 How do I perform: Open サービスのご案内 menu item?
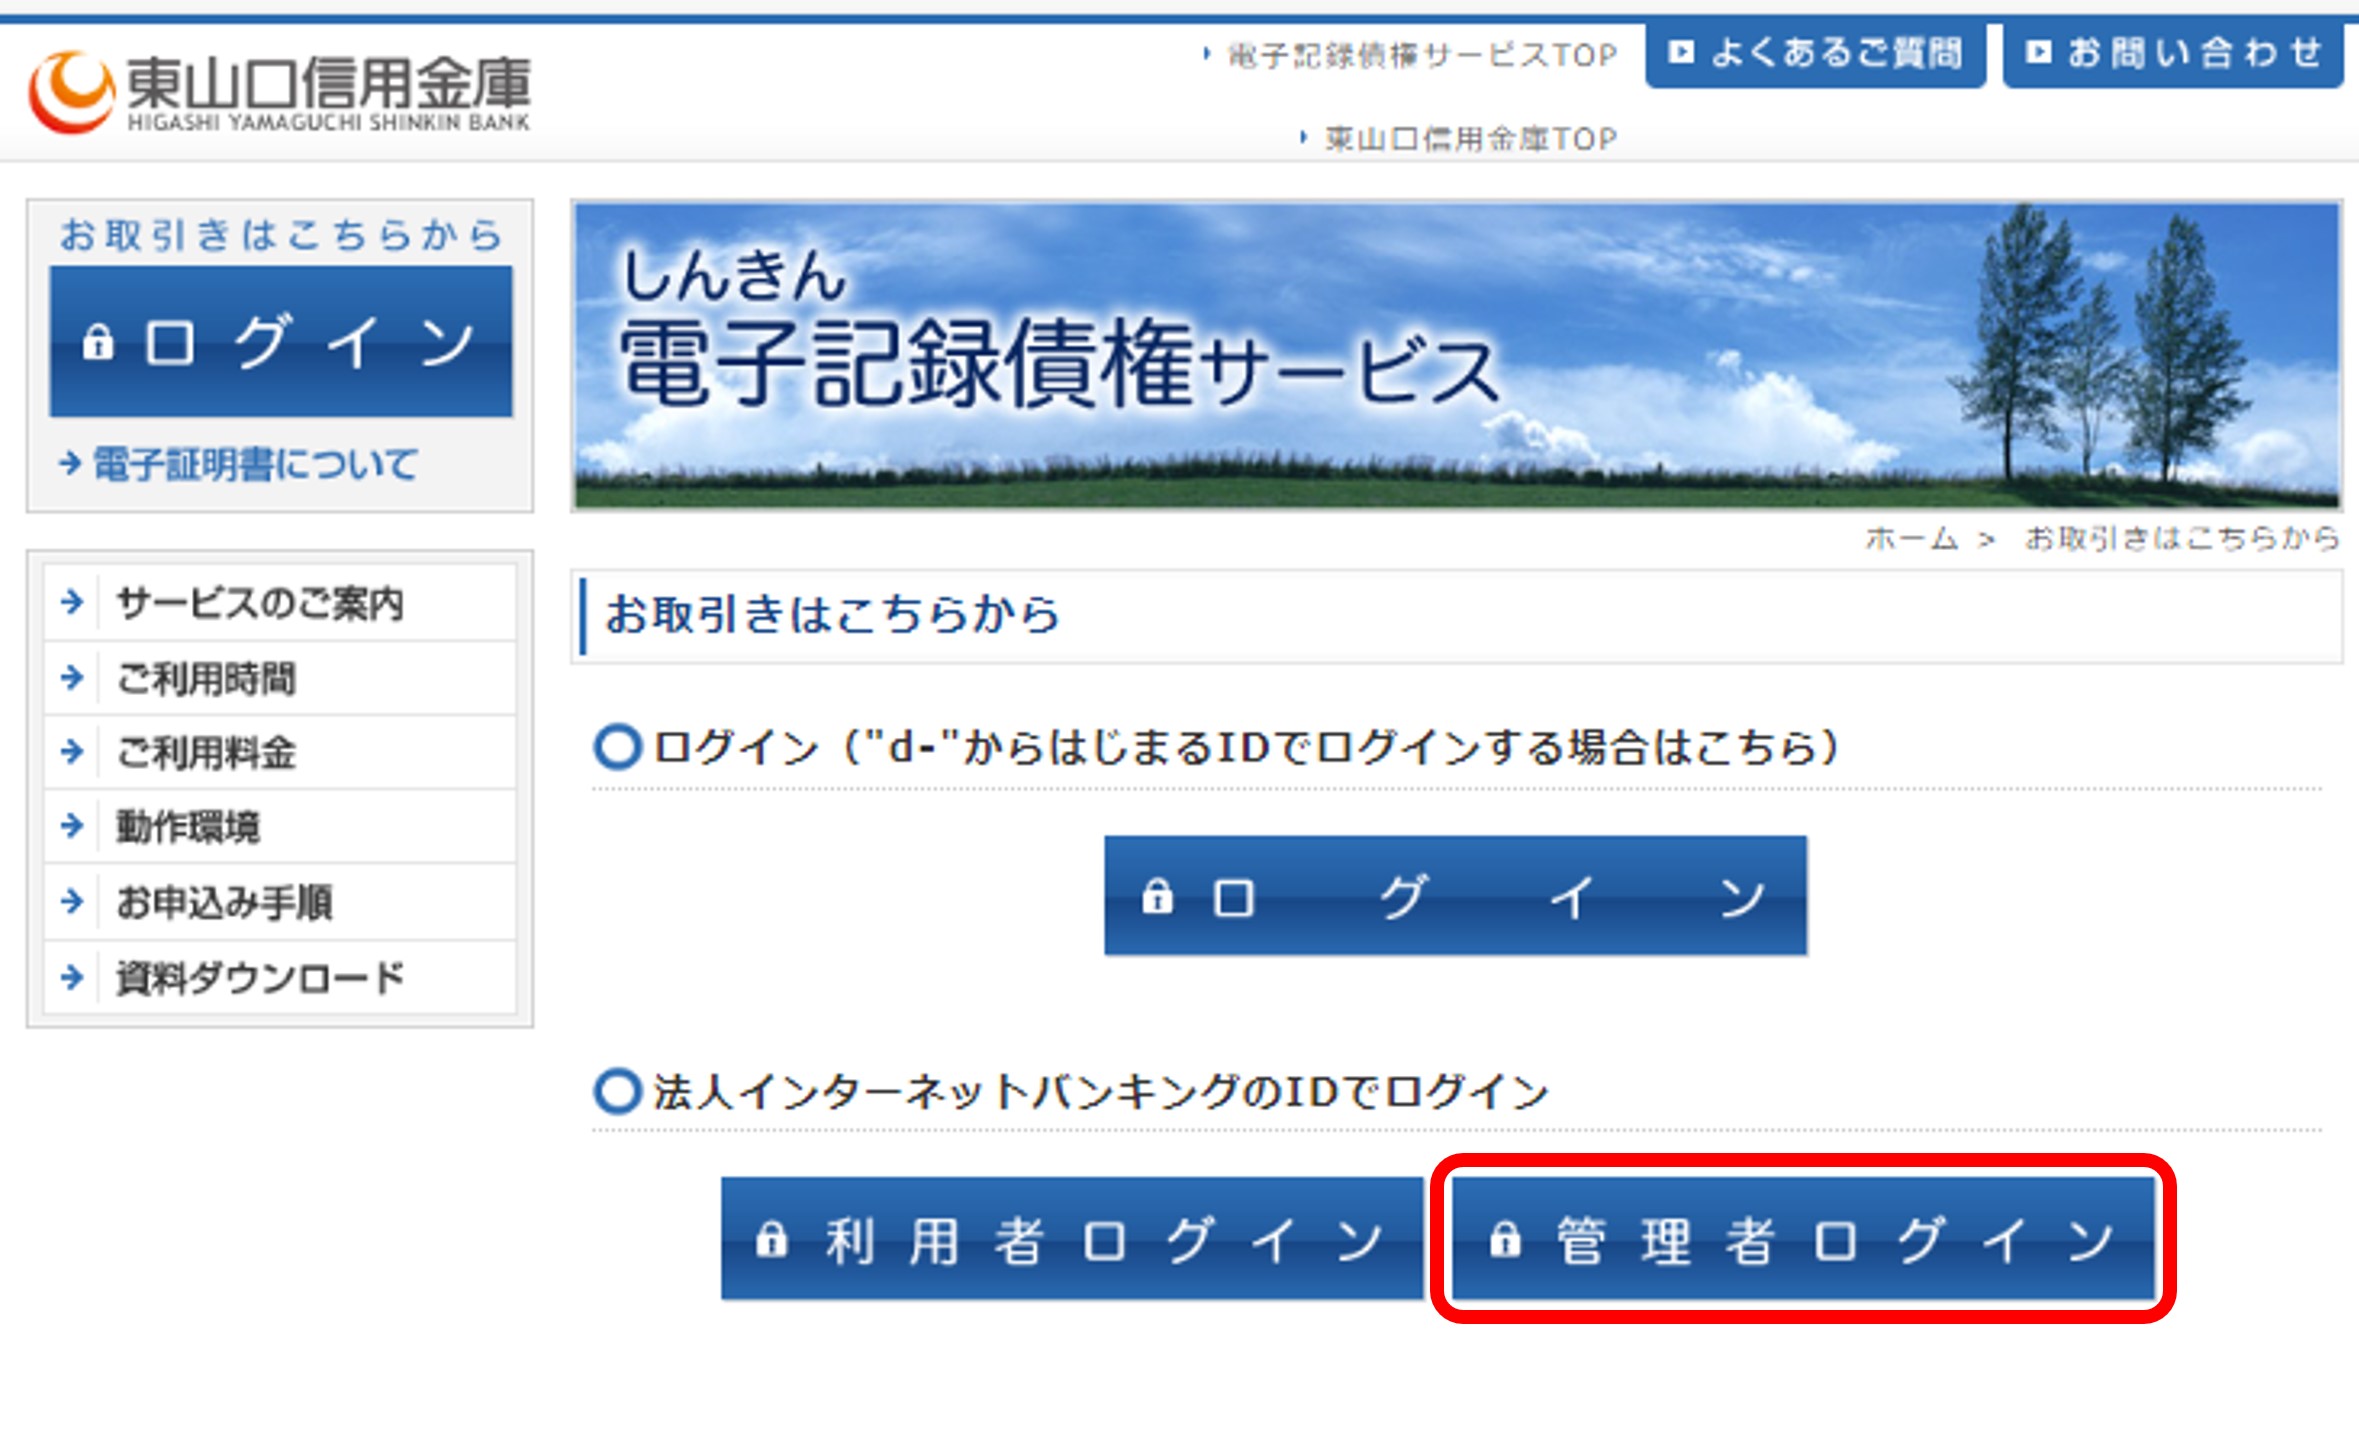tap(260, 603)
